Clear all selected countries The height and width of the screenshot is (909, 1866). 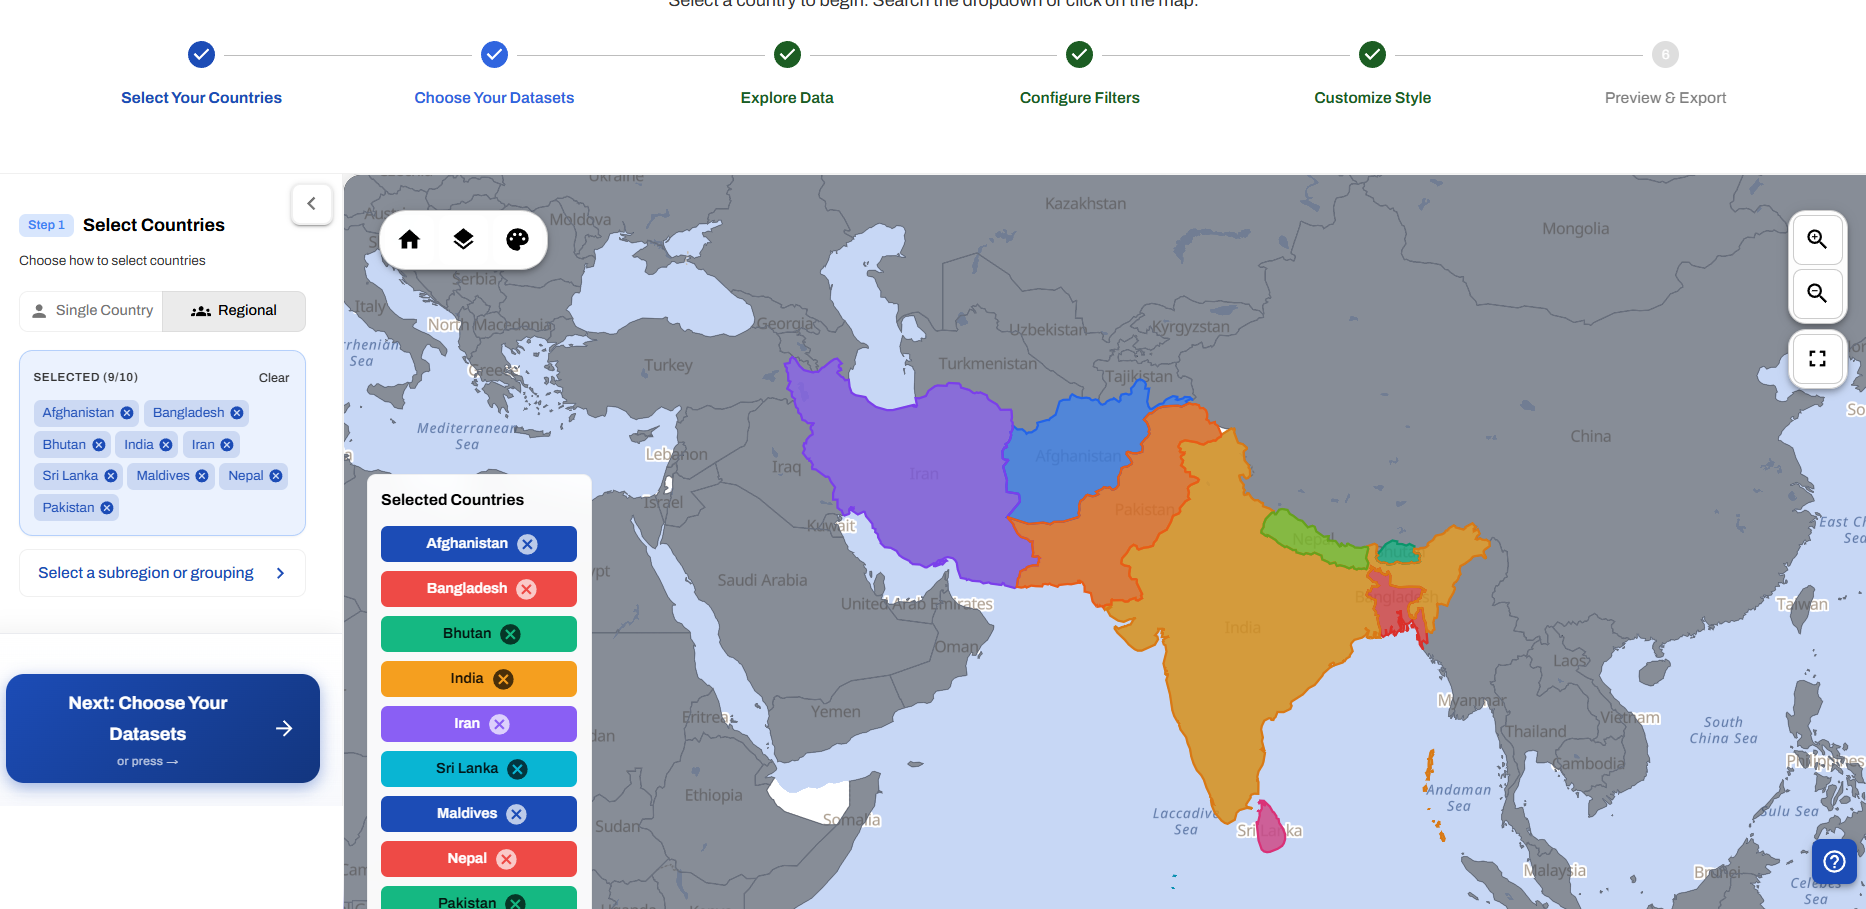pos(274,377)
